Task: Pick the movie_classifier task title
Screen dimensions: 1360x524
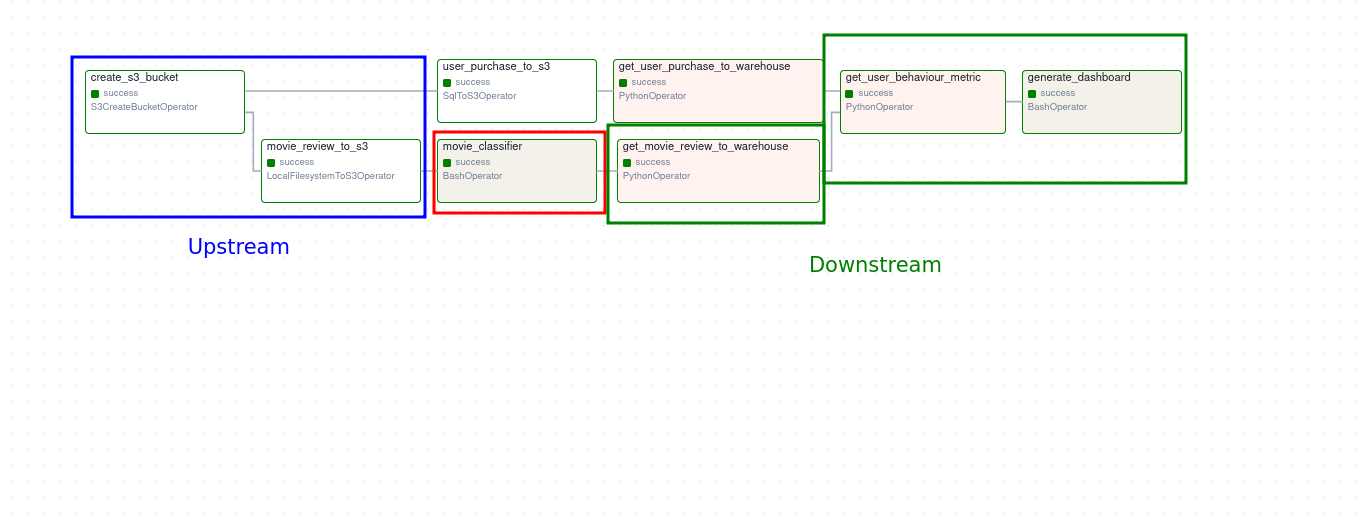Action: pyautogui.click(x=482, y=146)
